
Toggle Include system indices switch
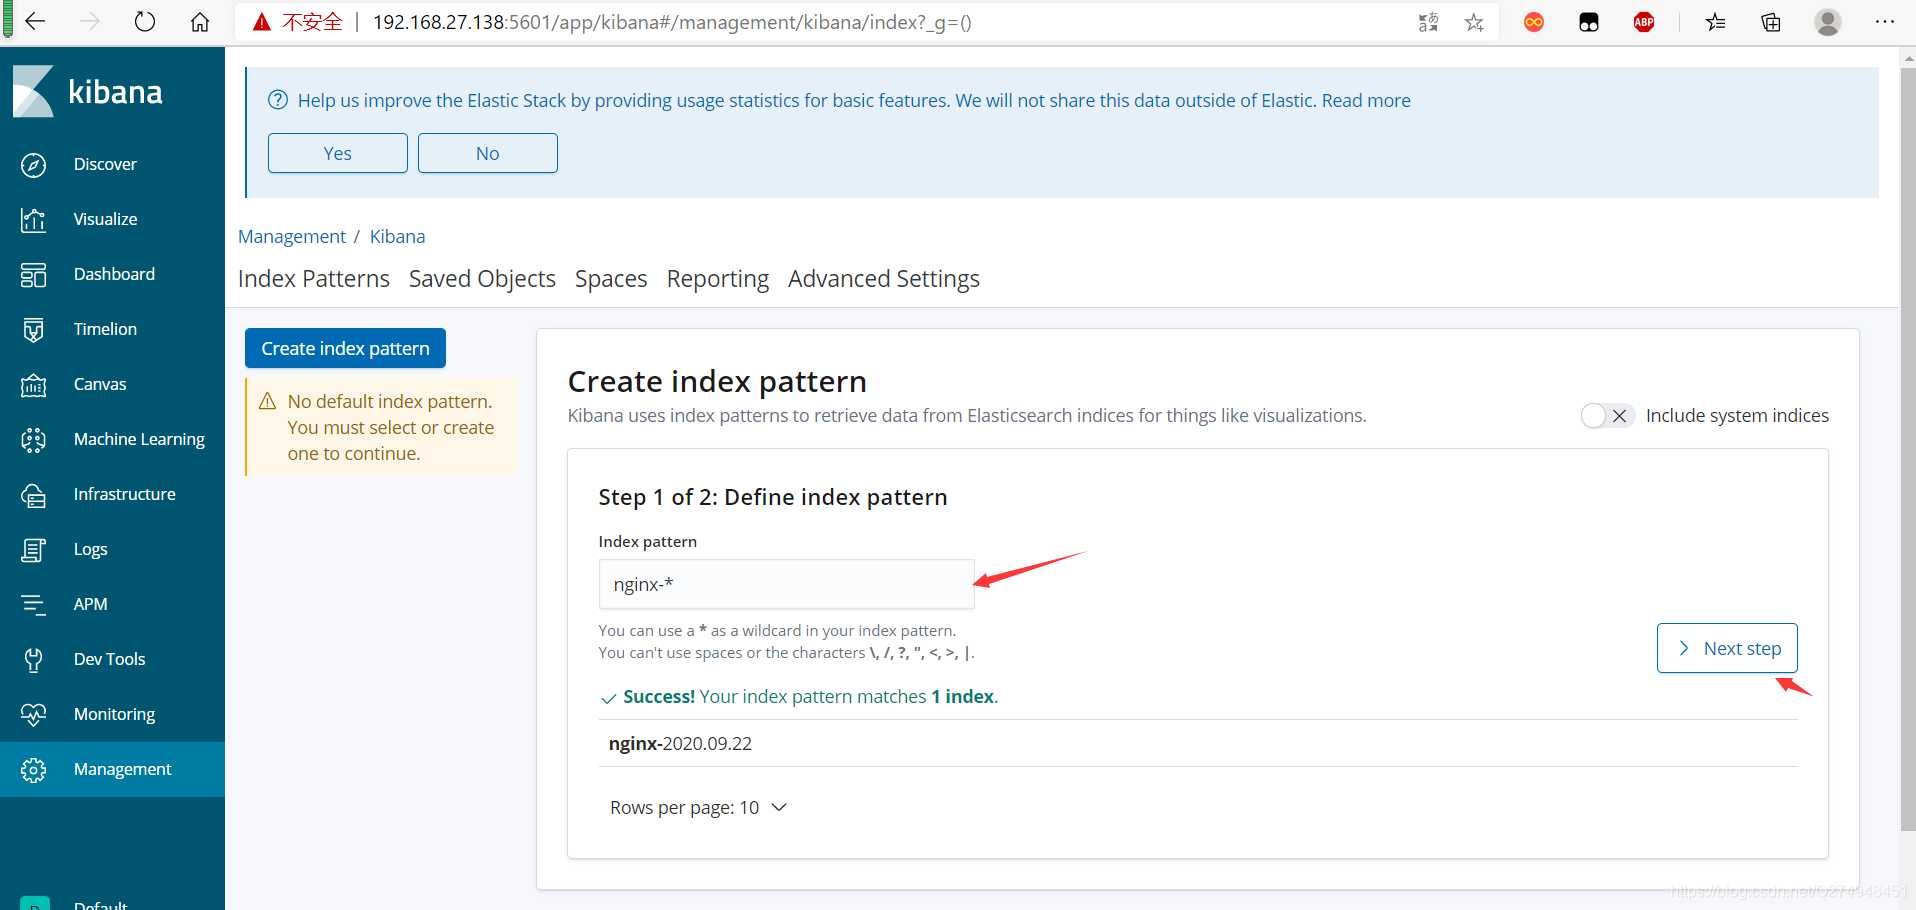tap(1607, 416)
